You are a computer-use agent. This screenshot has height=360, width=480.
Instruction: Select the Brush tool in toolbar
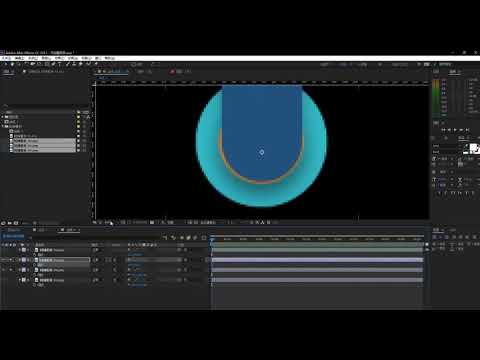tap(68, 64)
